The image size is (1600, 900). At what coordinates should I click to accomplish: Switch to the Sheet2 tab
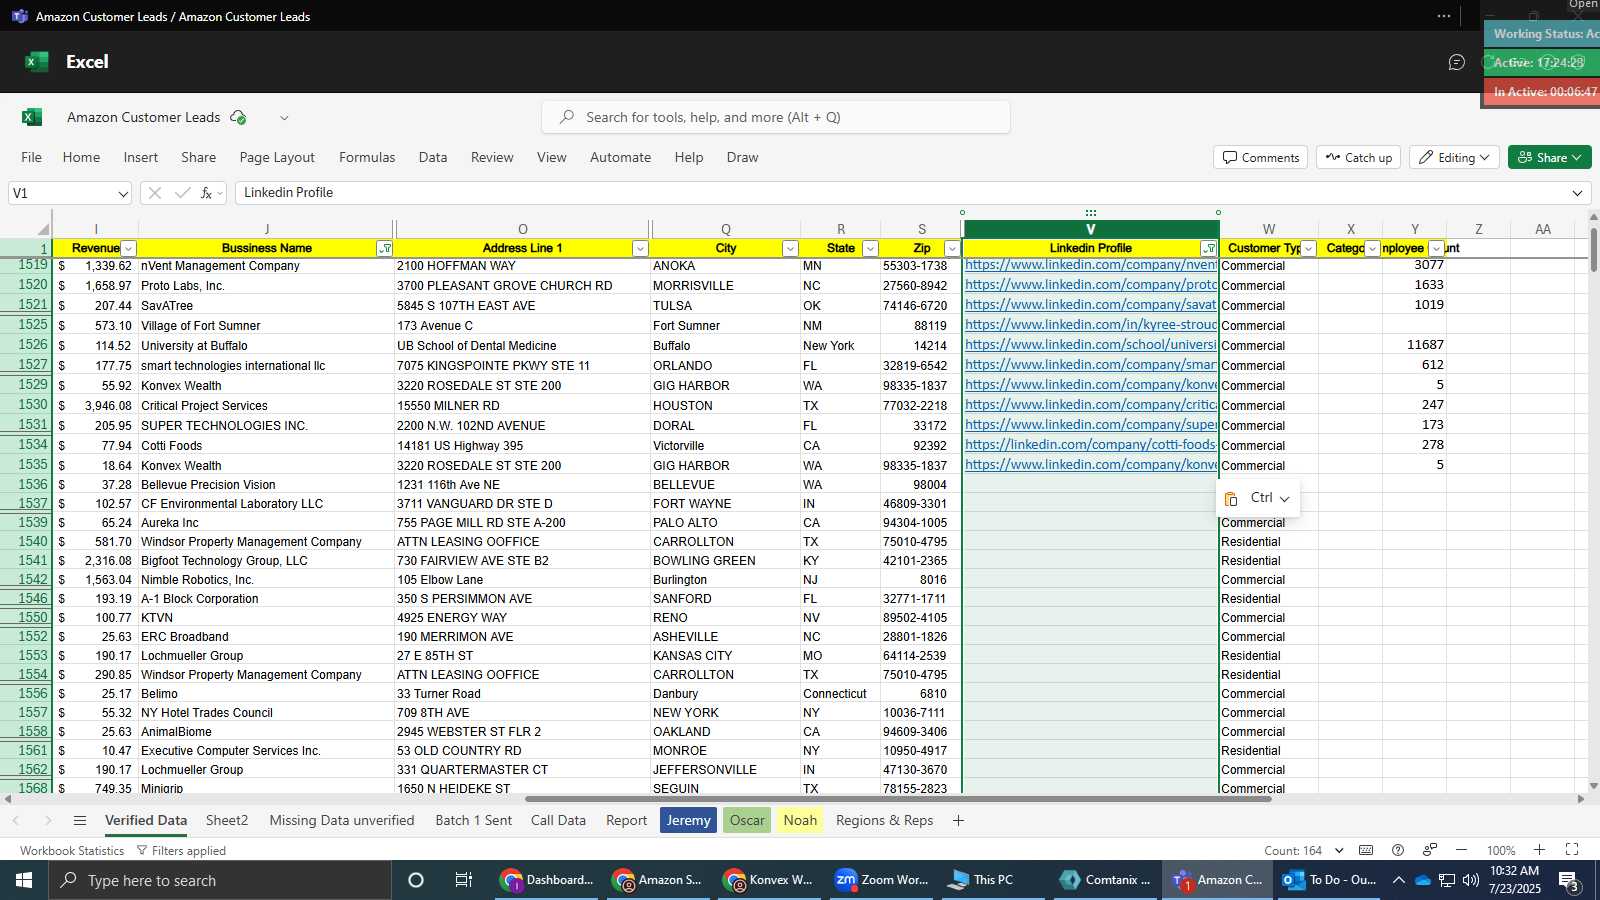point(227,821)
